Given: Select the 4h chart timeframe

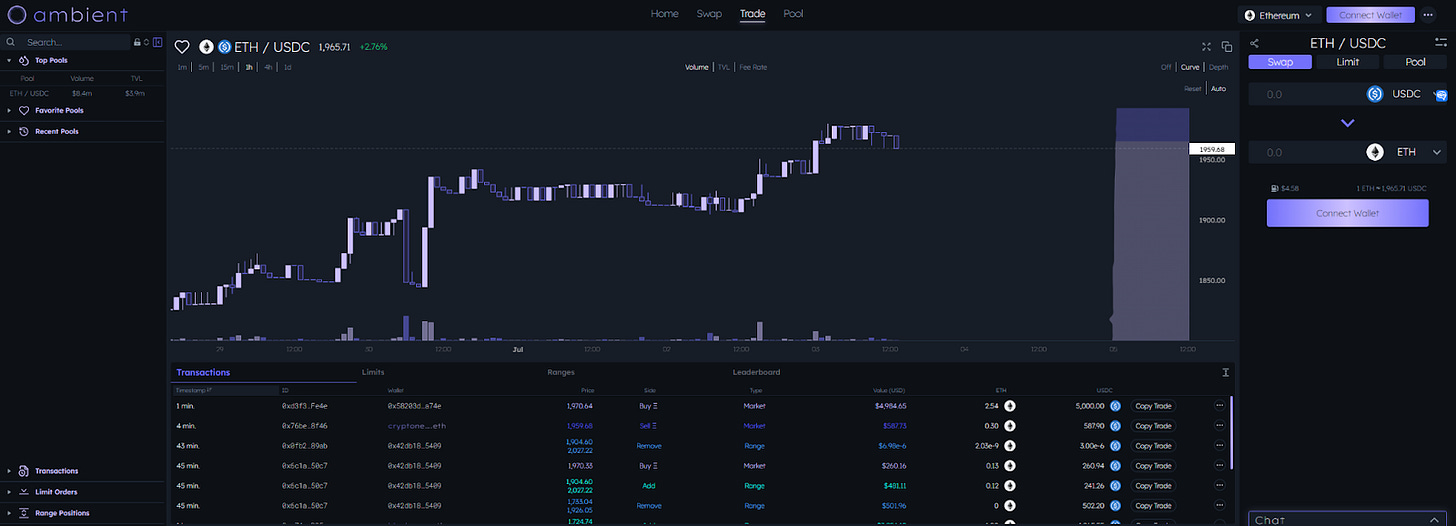Looking at the screenshot, I should pos(268,67).
